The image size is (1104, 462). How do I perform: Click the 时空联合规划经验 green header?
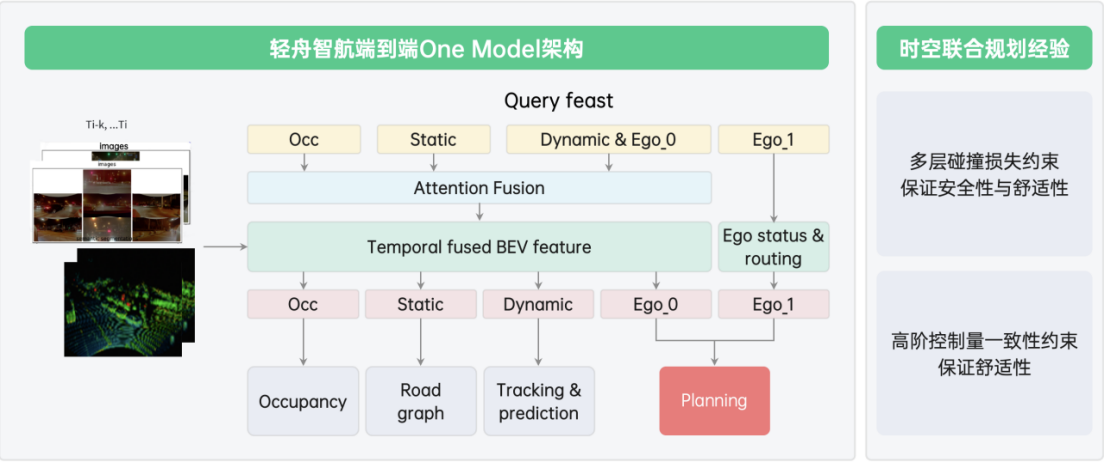tap(984, 48)
